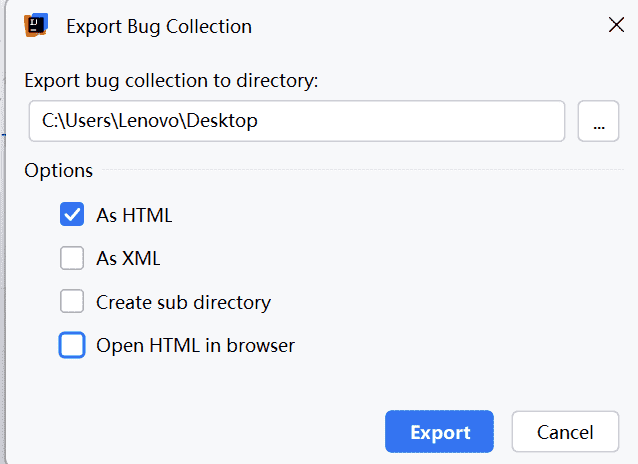Select the "Create sub directory" label text
Image resolution: width=638 pixels, height=464 pixels.
click(183, 302)
